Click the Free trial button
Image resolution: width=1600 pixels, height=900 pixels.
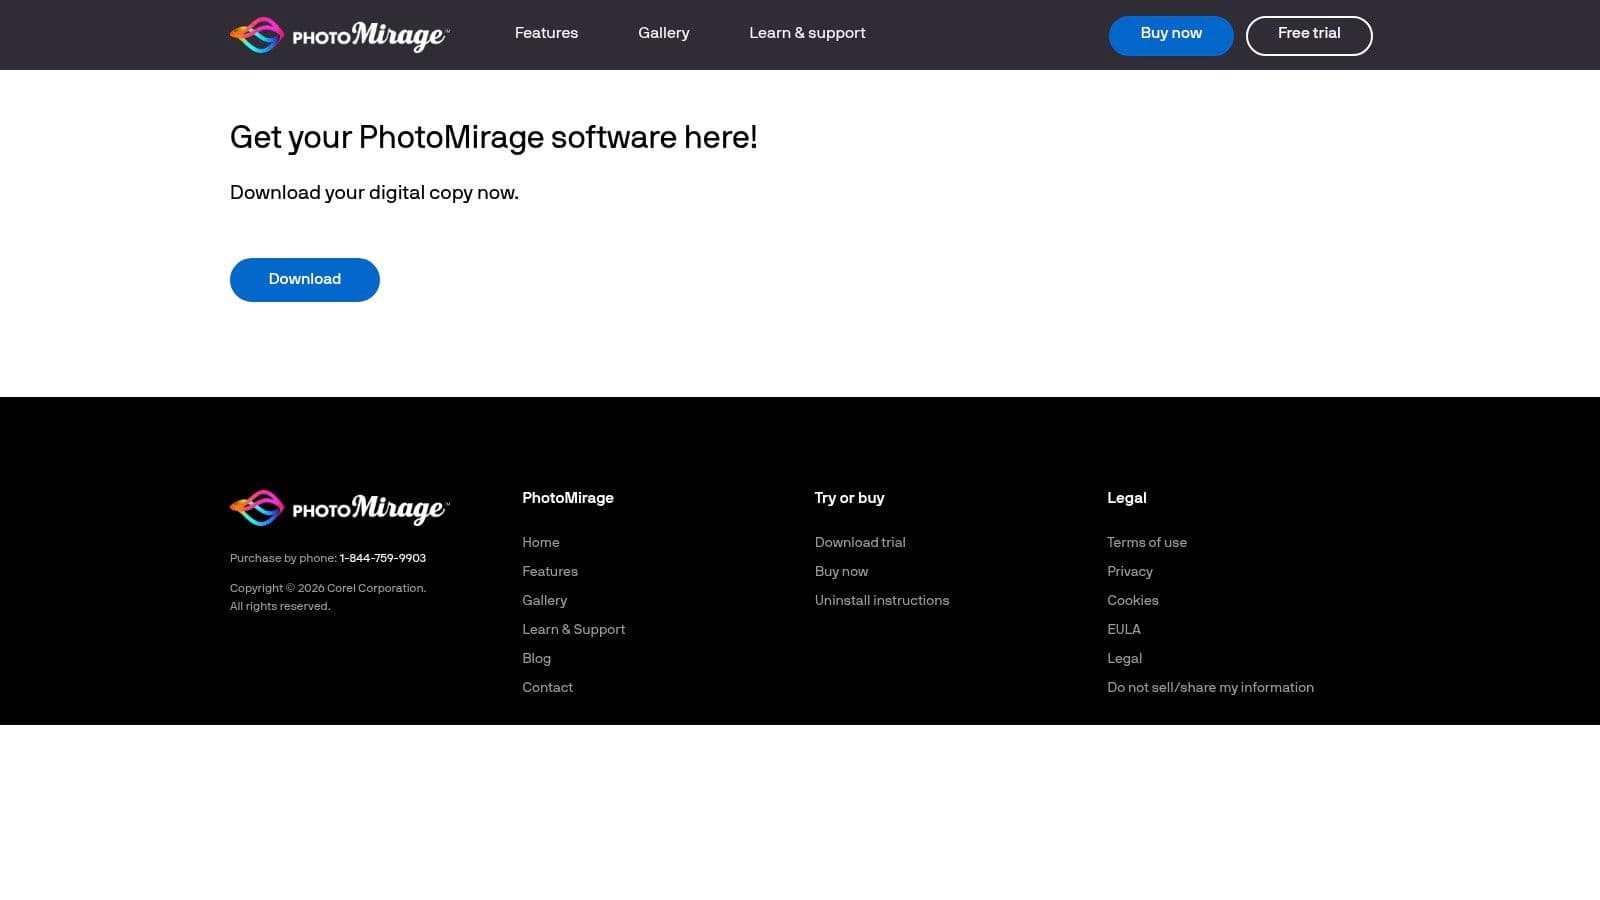click(x=1309, y=36)
